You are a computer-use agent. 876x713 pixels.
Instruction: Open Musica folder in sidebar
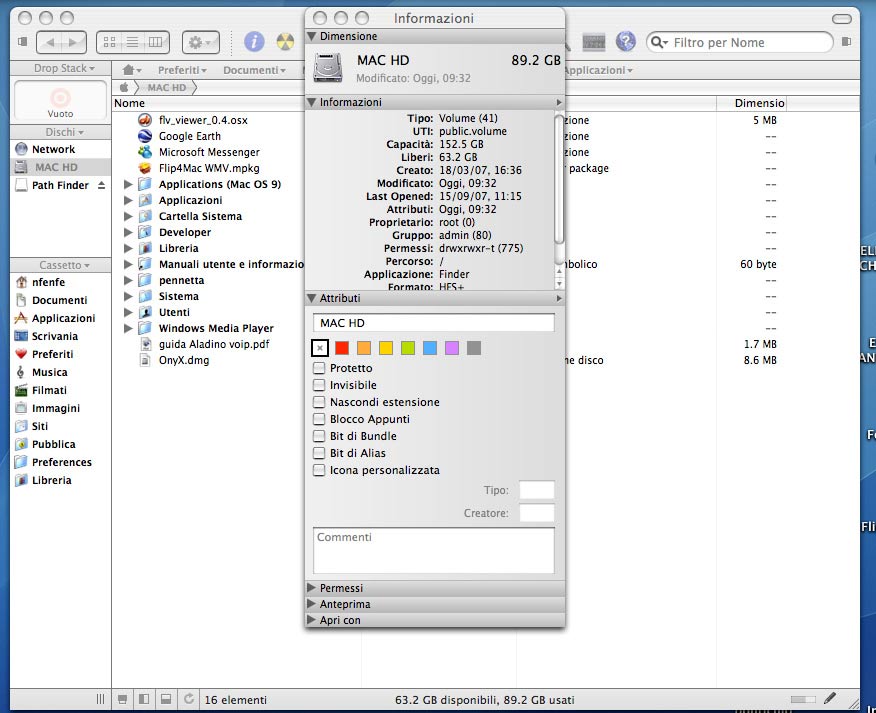pyautogui.click(x=49, y=372)
